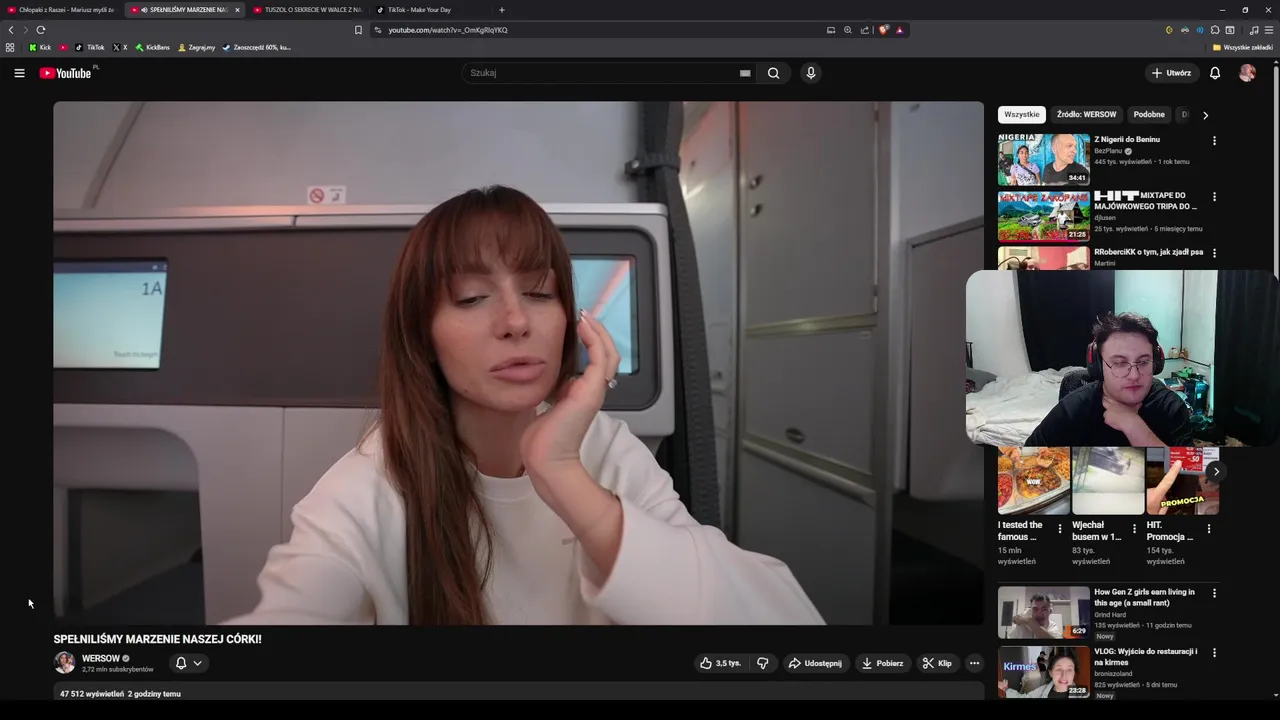Open the media control music note icon

tap(1254, 30)
